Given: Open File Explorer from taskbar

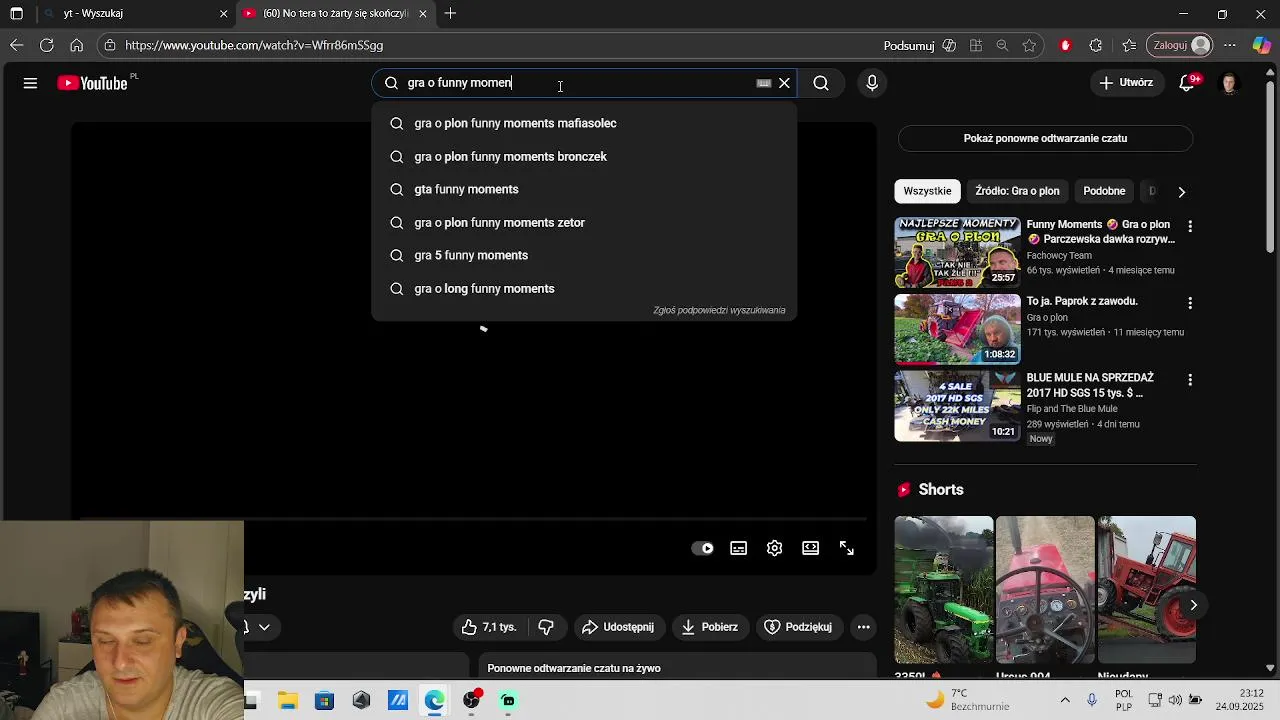Looking at the screenshot, I should (x=288, y=701).
